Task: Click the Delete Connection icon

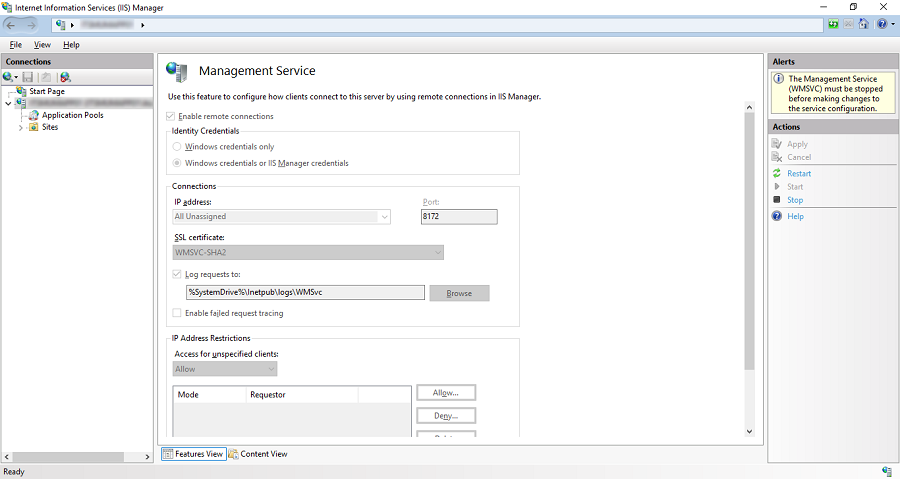Action: click(65, 77)
